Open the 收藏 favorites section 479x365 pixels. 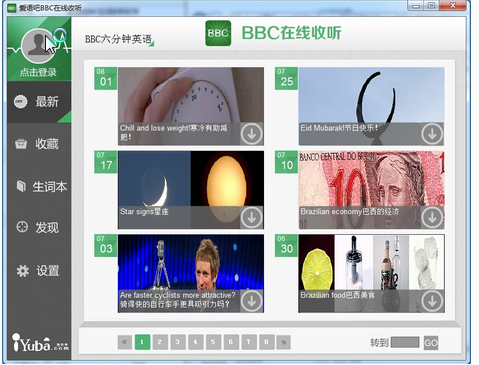pos(39,144)
